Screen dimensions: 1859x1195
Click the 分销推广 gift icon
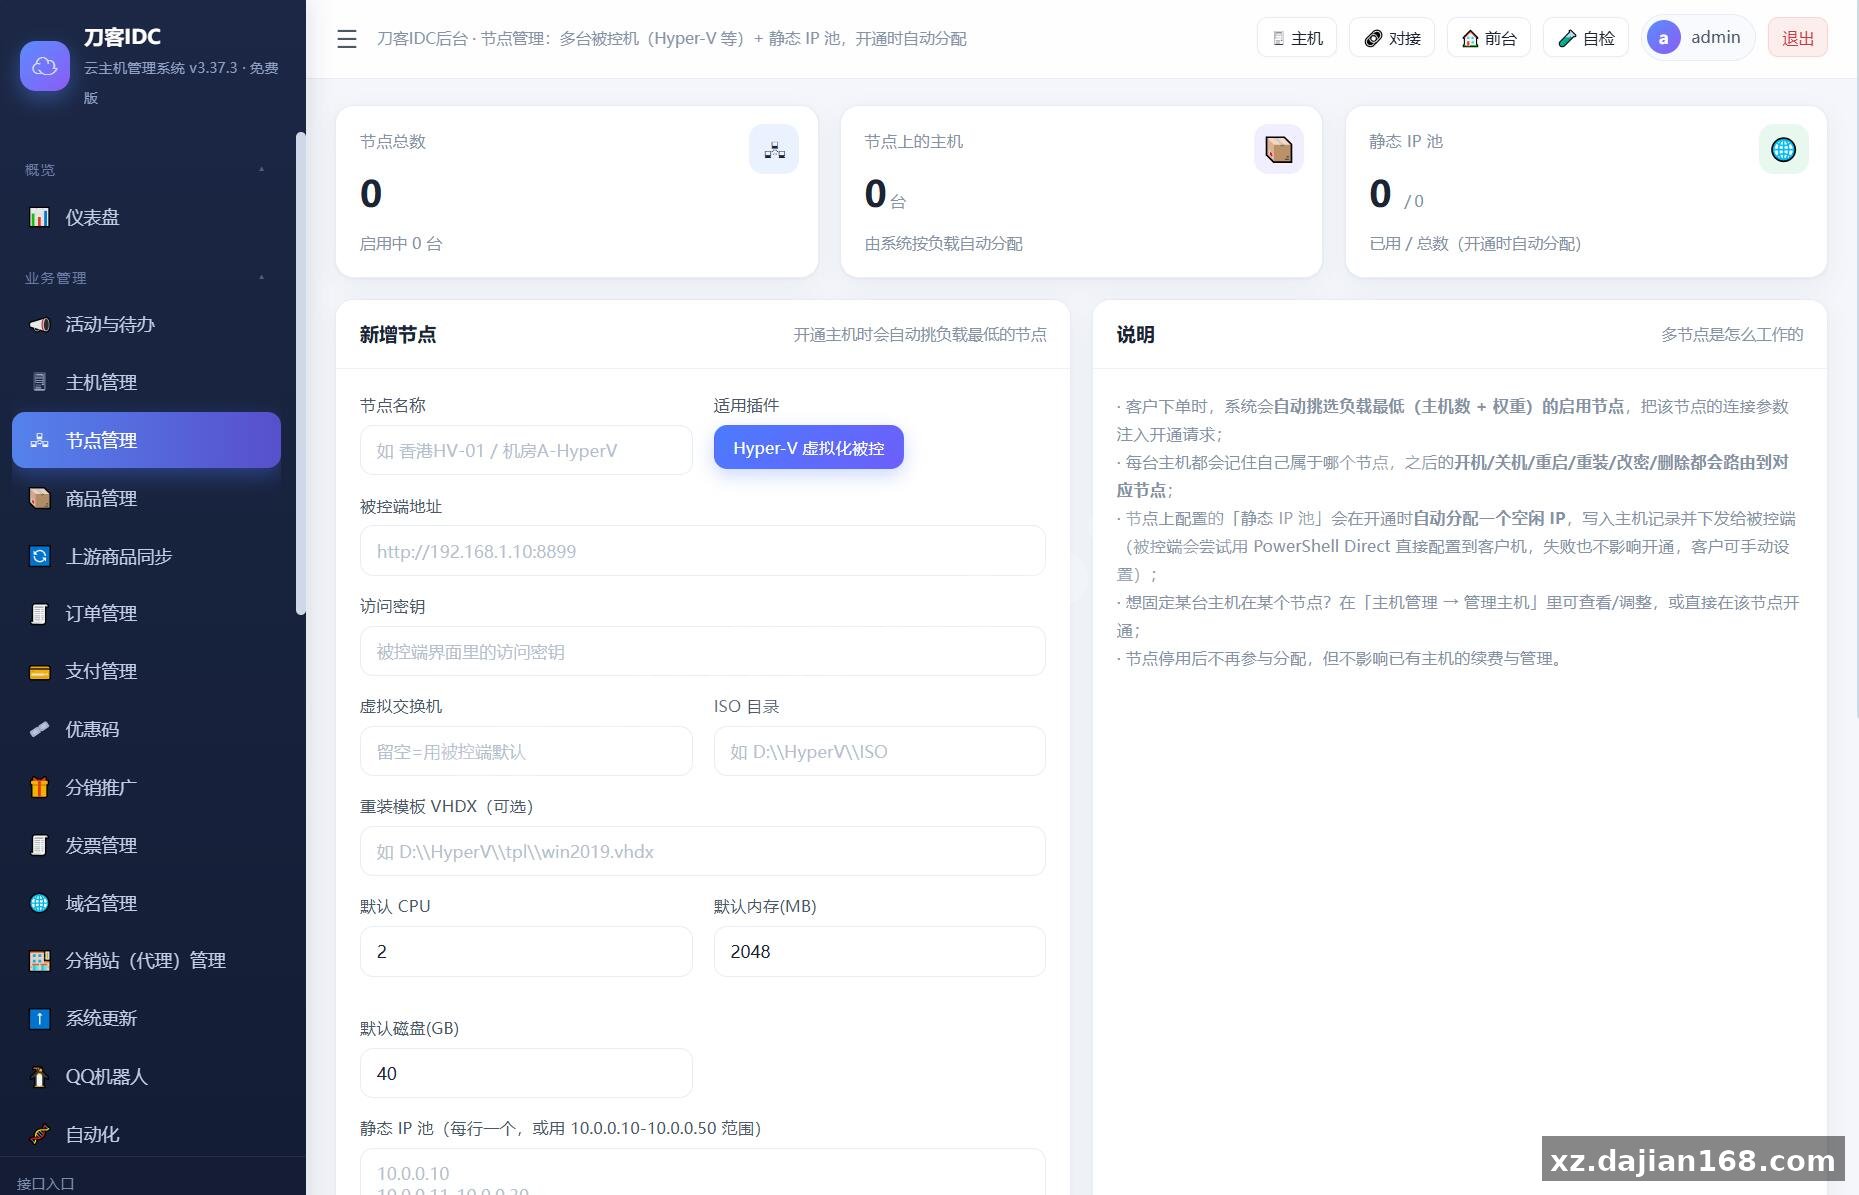[x=39, y=787]
